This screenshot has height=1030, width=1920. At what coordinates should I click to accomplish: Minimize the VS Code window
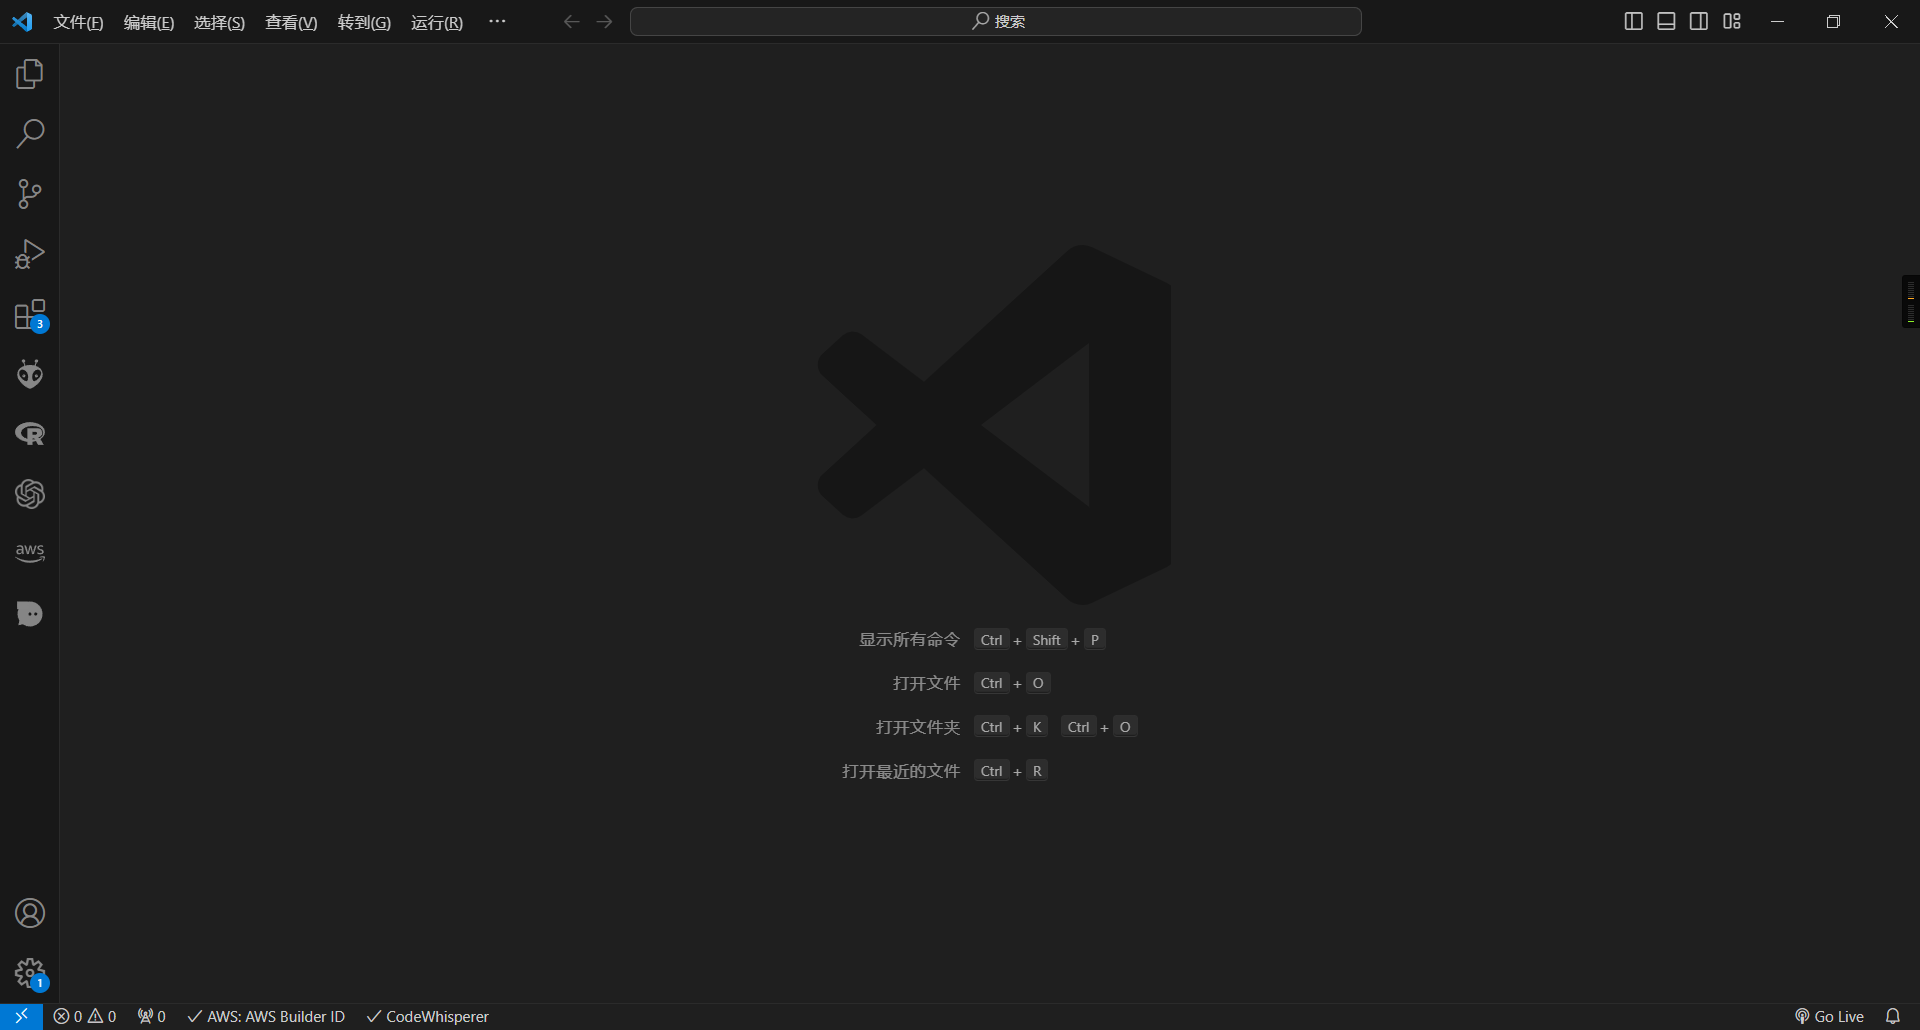1777,22
